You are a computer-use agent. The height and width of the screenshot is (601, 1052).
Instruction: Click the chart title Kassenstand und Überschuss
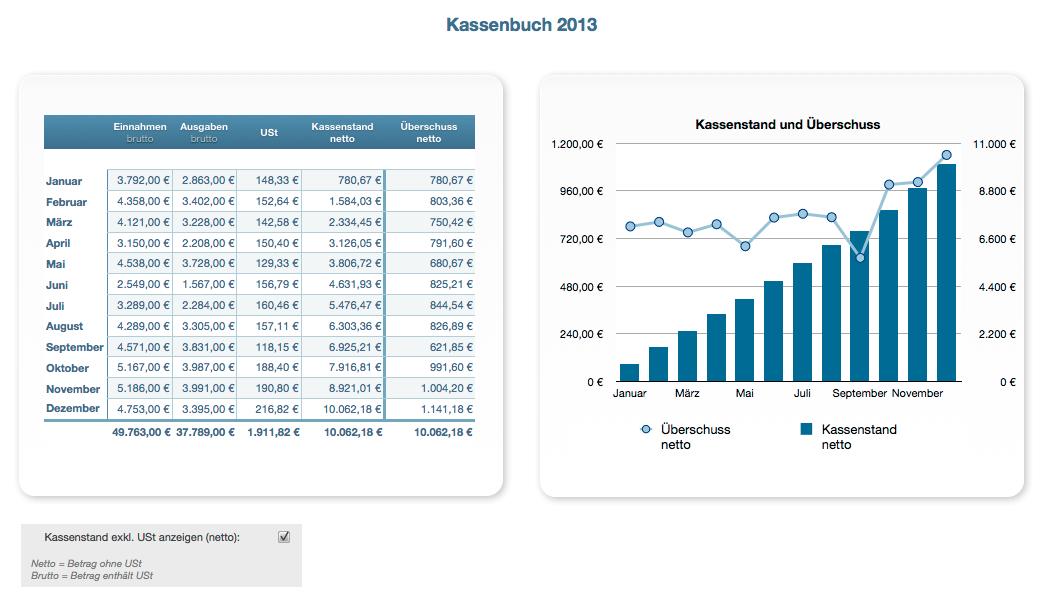click(786, 124)
